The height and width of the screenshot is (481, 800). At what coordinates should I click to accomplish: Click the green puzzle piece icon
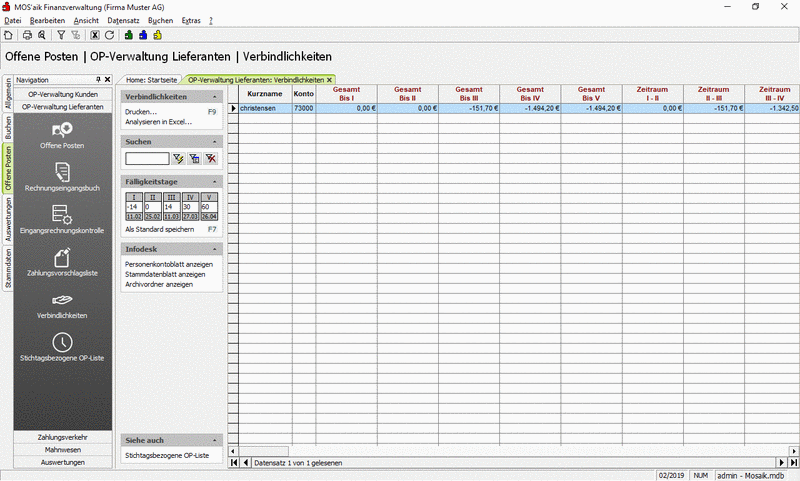click(129, 35)
